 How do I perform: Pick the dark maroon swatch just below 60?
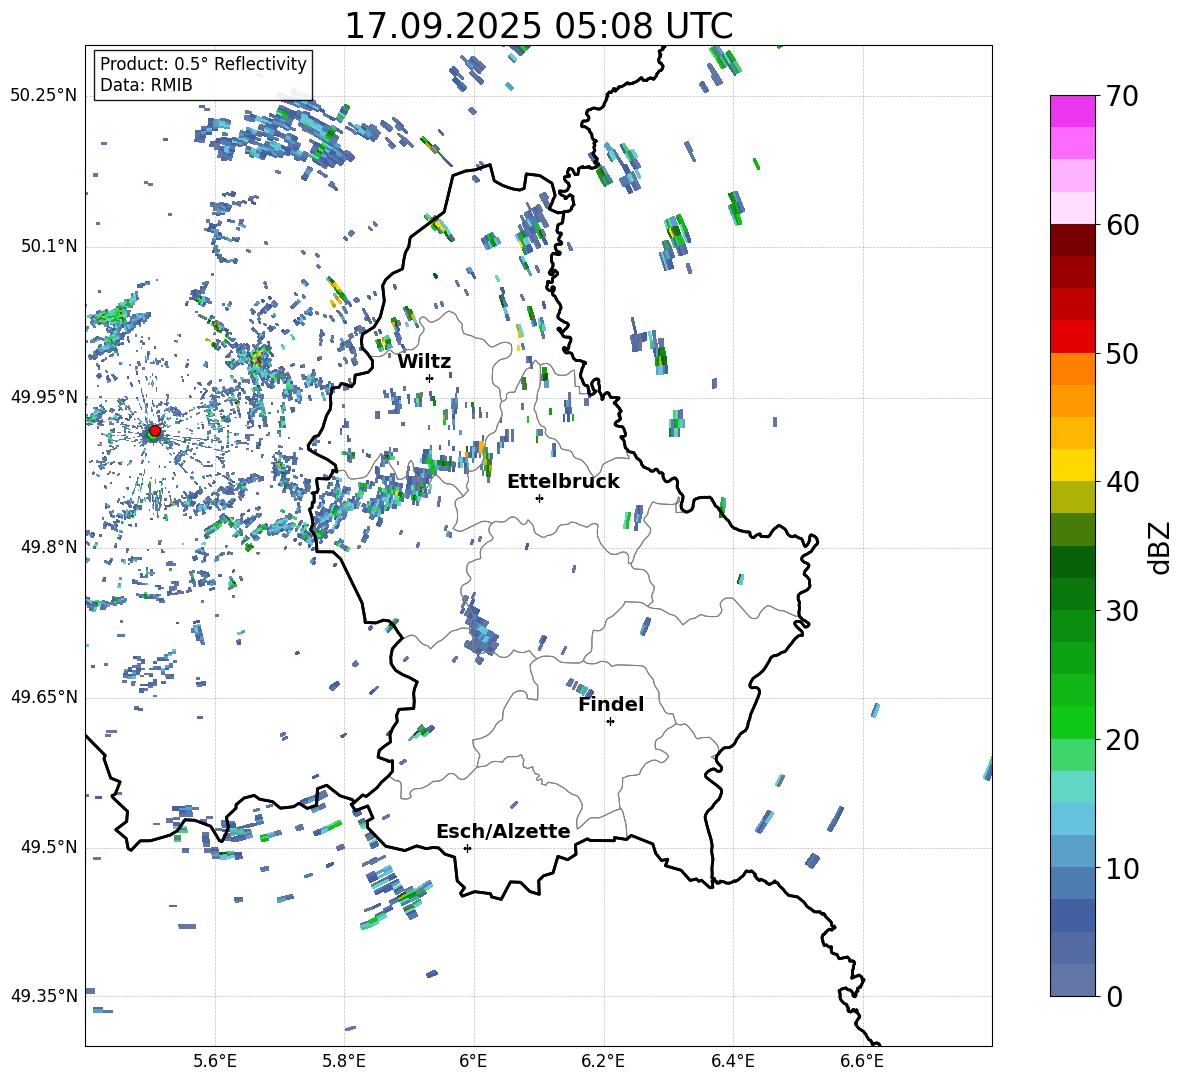click(x=1073, y=240)
